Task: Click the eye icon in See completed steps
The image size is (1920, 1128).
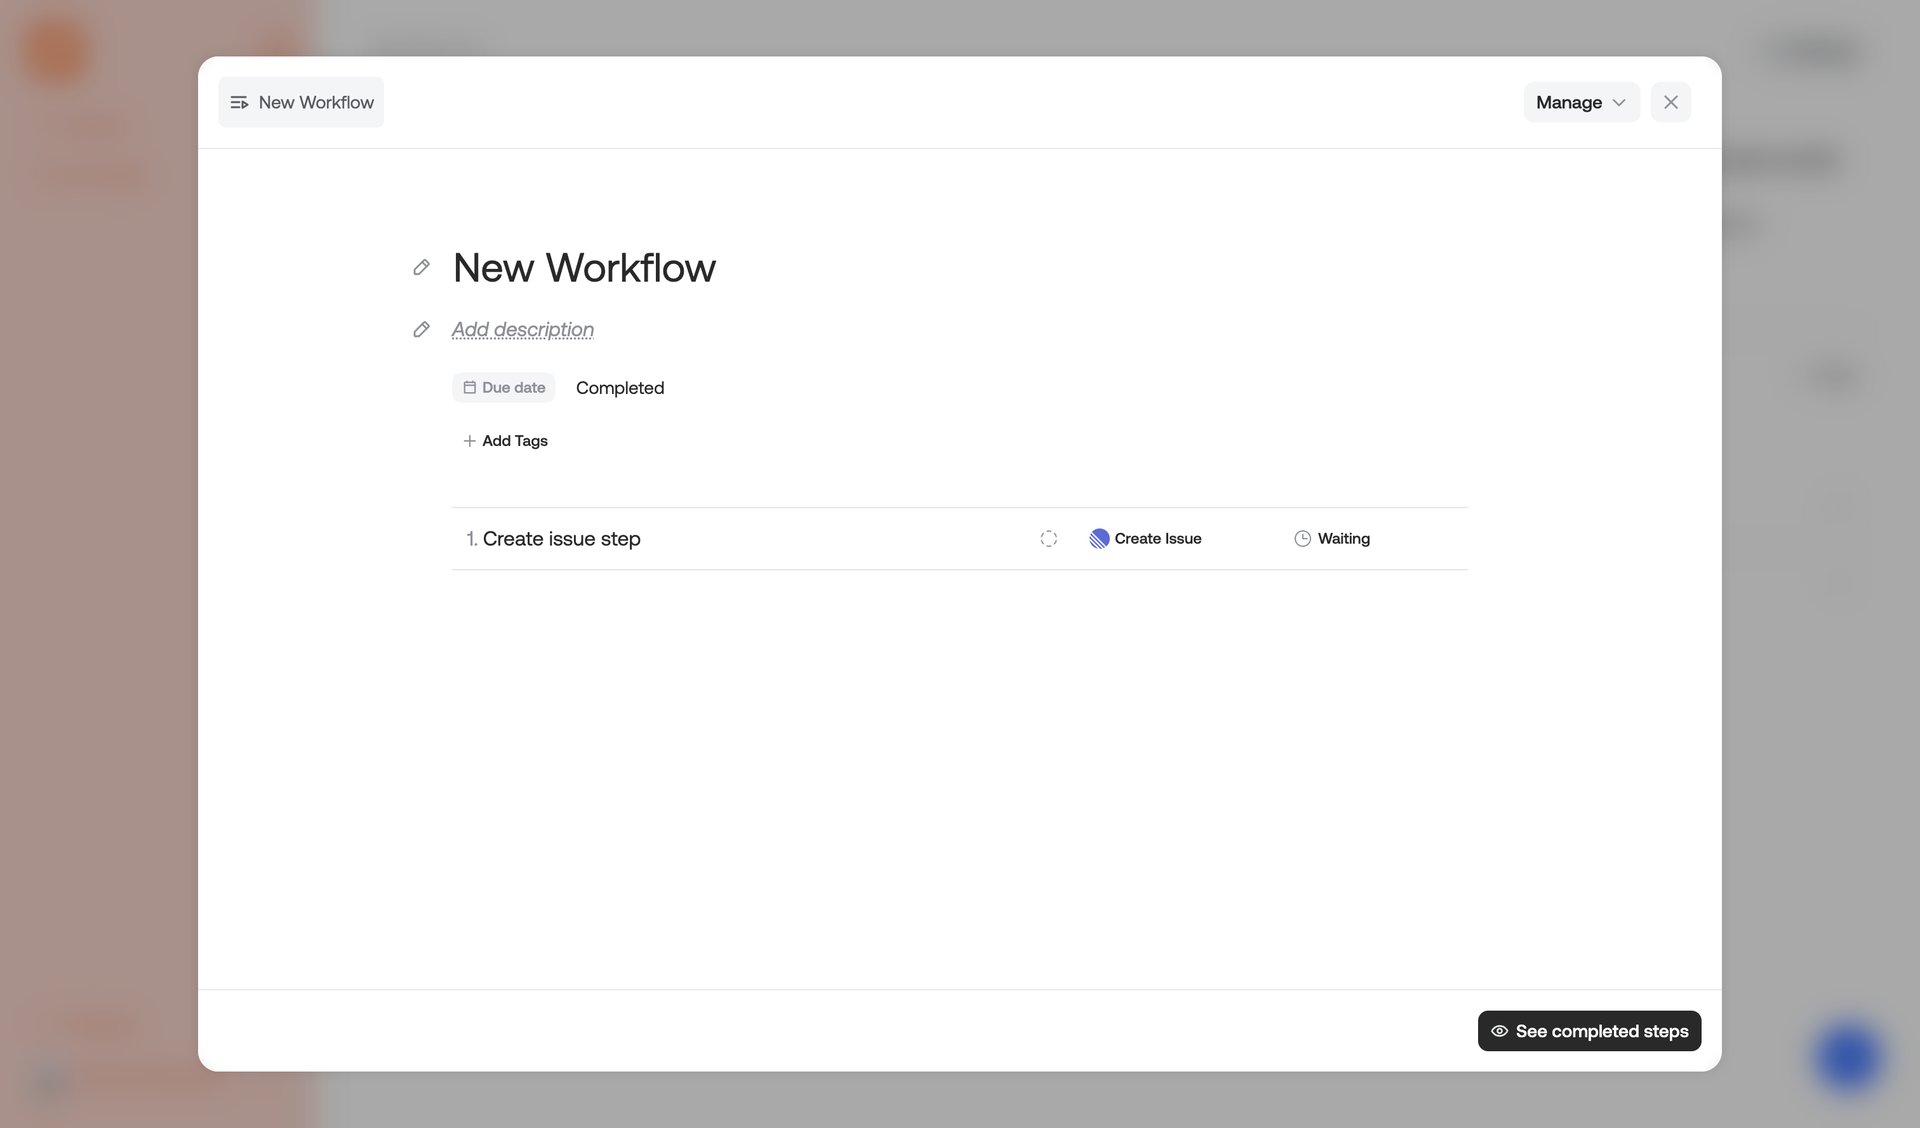Action: 1500,1030
